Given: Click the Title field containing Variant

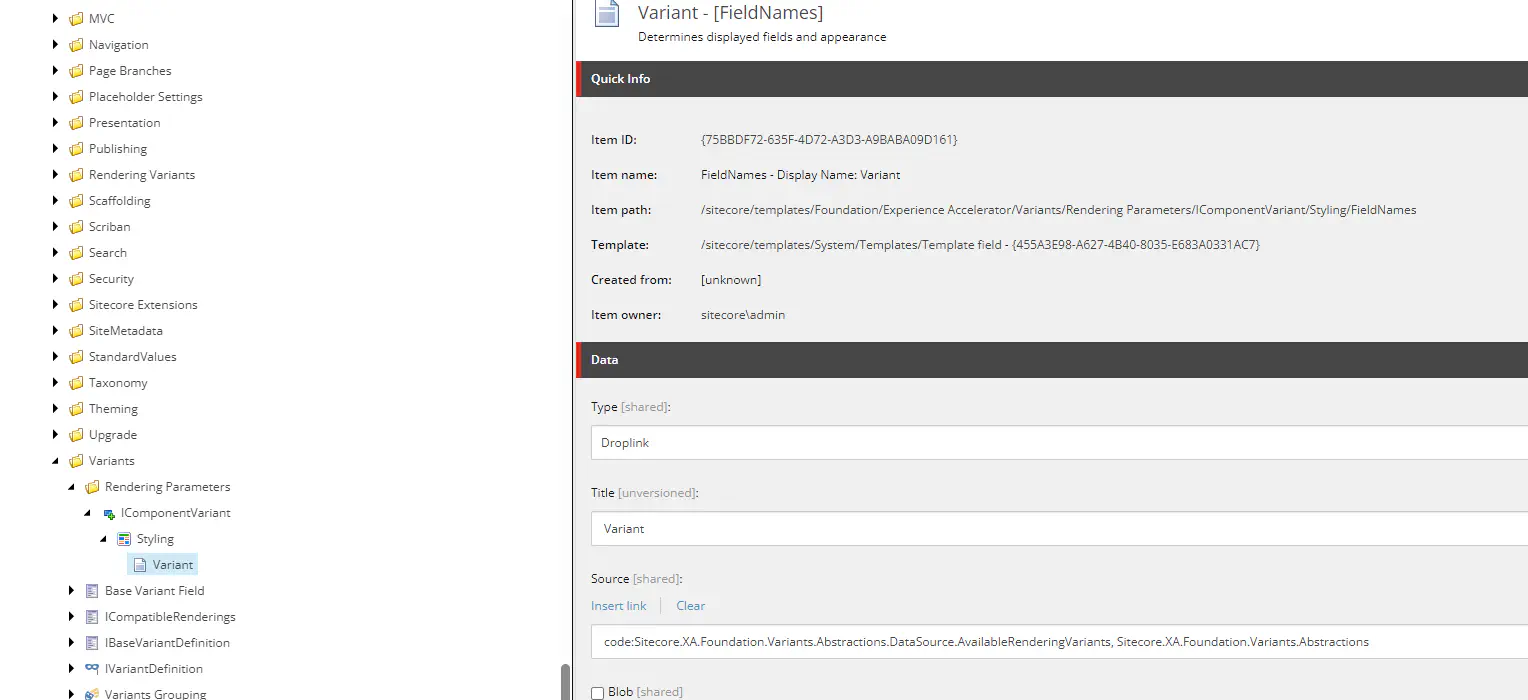Looking at the screenshot, I should (x=1059, y=529).
